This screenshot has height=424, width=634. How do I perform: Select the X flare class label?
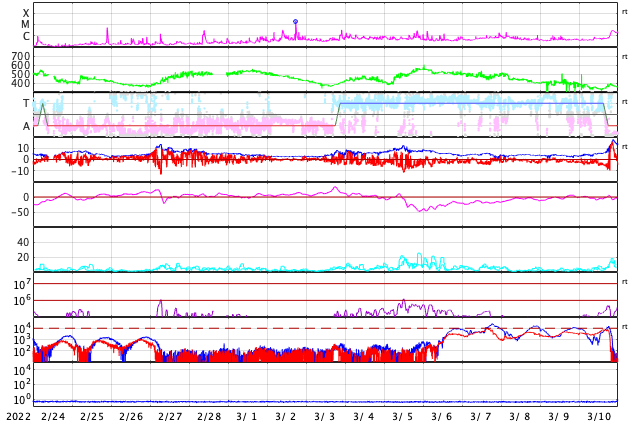[x=26, y=13]
